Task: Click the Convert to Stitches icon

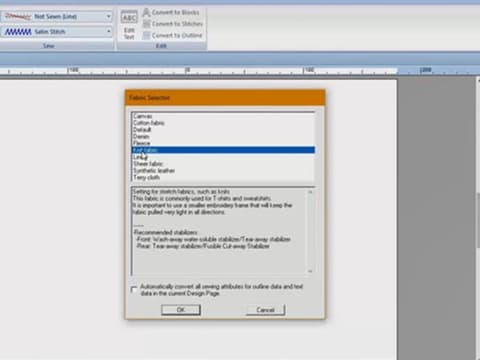Action: coord(146,24)
